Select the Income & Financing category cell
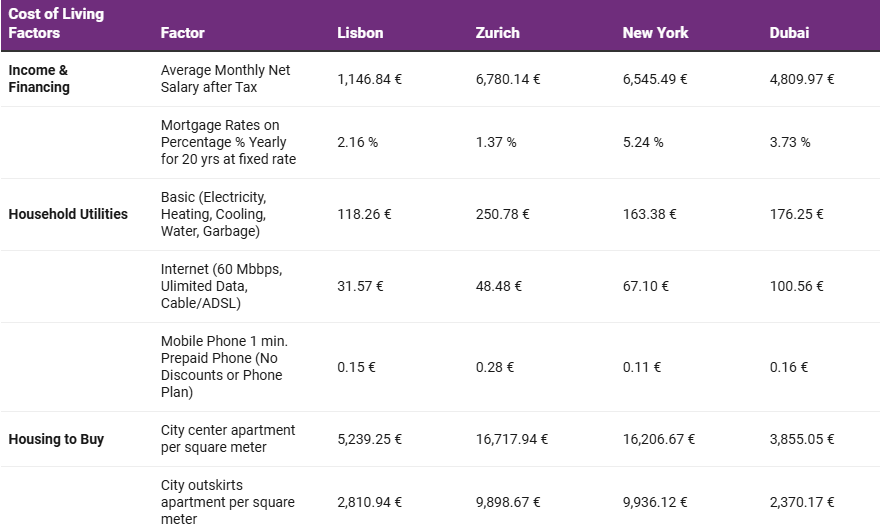Screen dimensions: 880x524 point(39,79)
